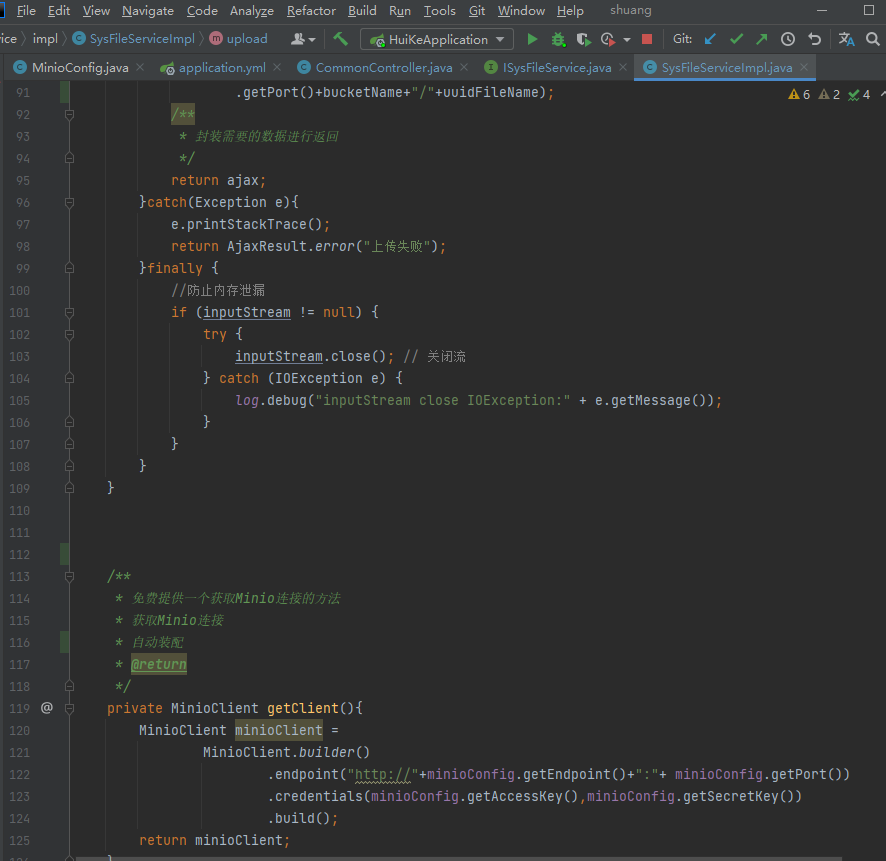
Task: Click the horizontal scrollbar at editor bottom
Action: point(459,858)
